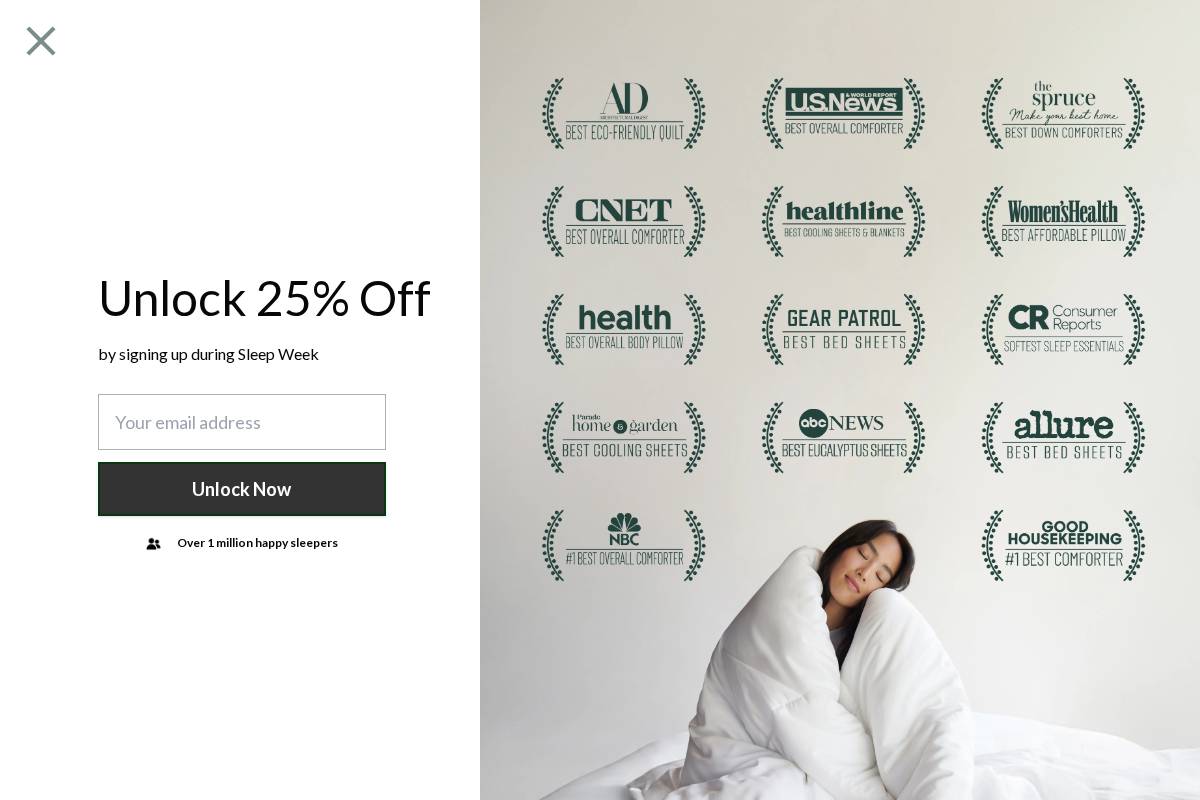Screen dimensions: 1200x800
Task: Select the Gear Patrol Best Bed Sheets badge
Action: tap(844, 329)
